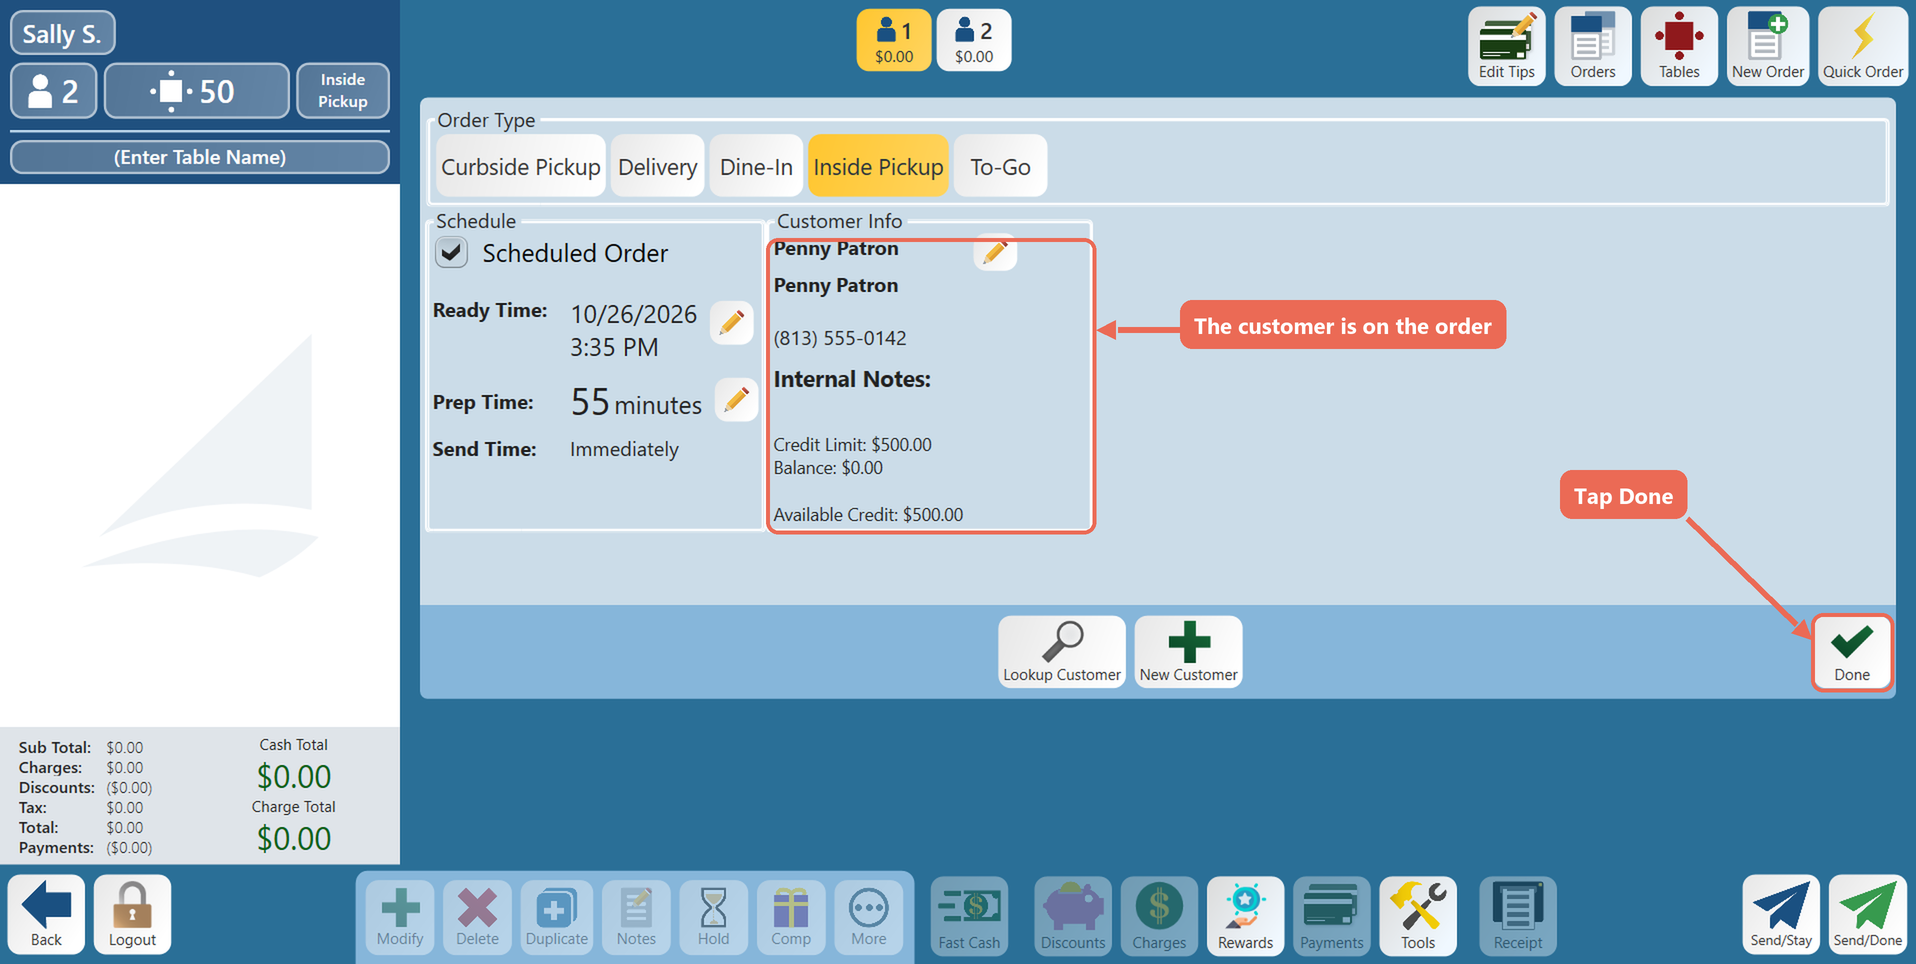
Task: Edit the Prep Time with pencil icon
Action: tap(737, 399)
